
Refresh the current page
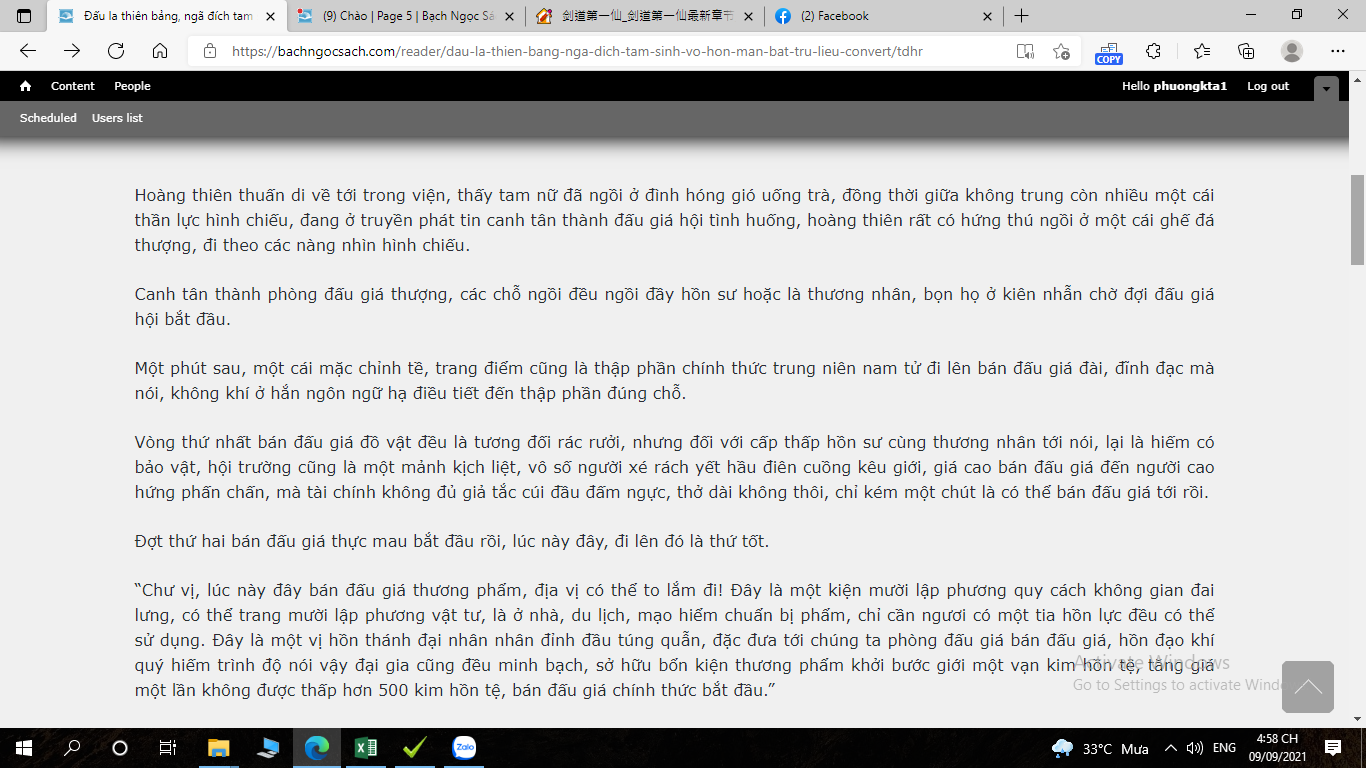click(x=116, y=51)
